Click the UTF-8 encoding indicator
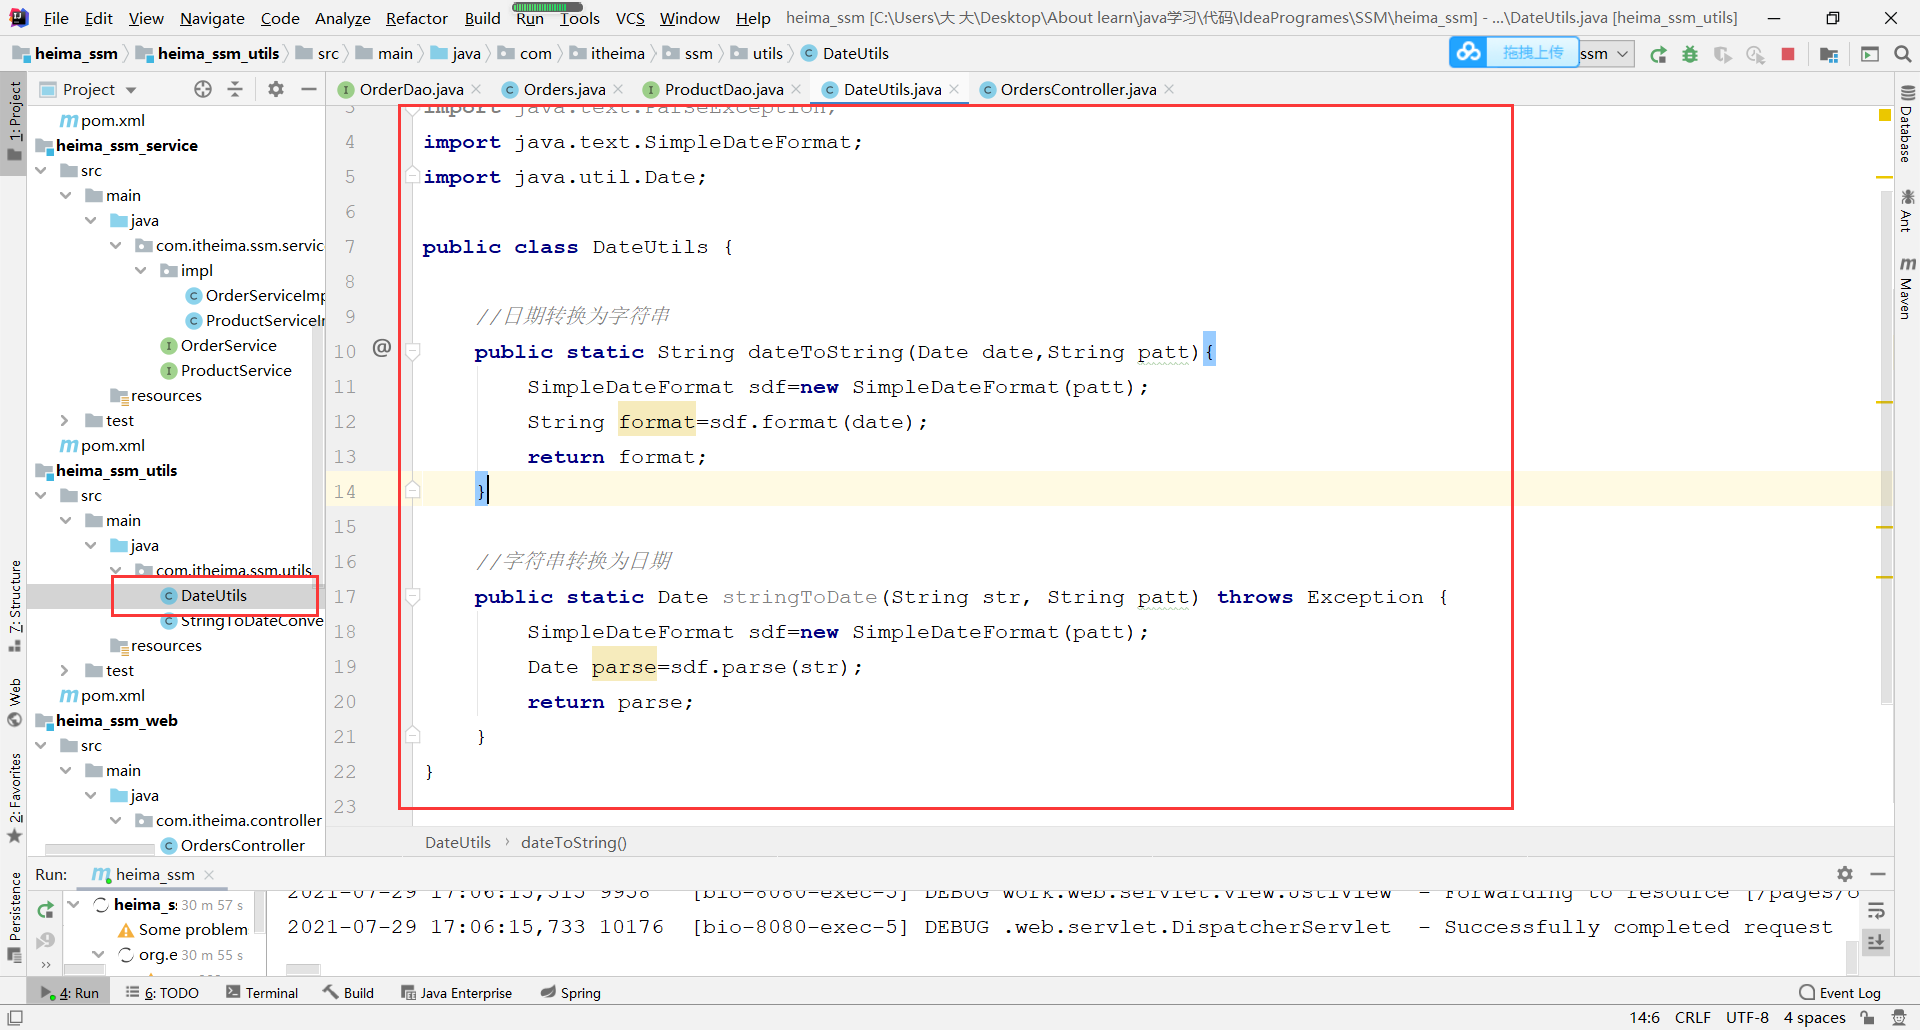The image size is (1920, 1030). pyautogui.click(x=1747, y=1017)
